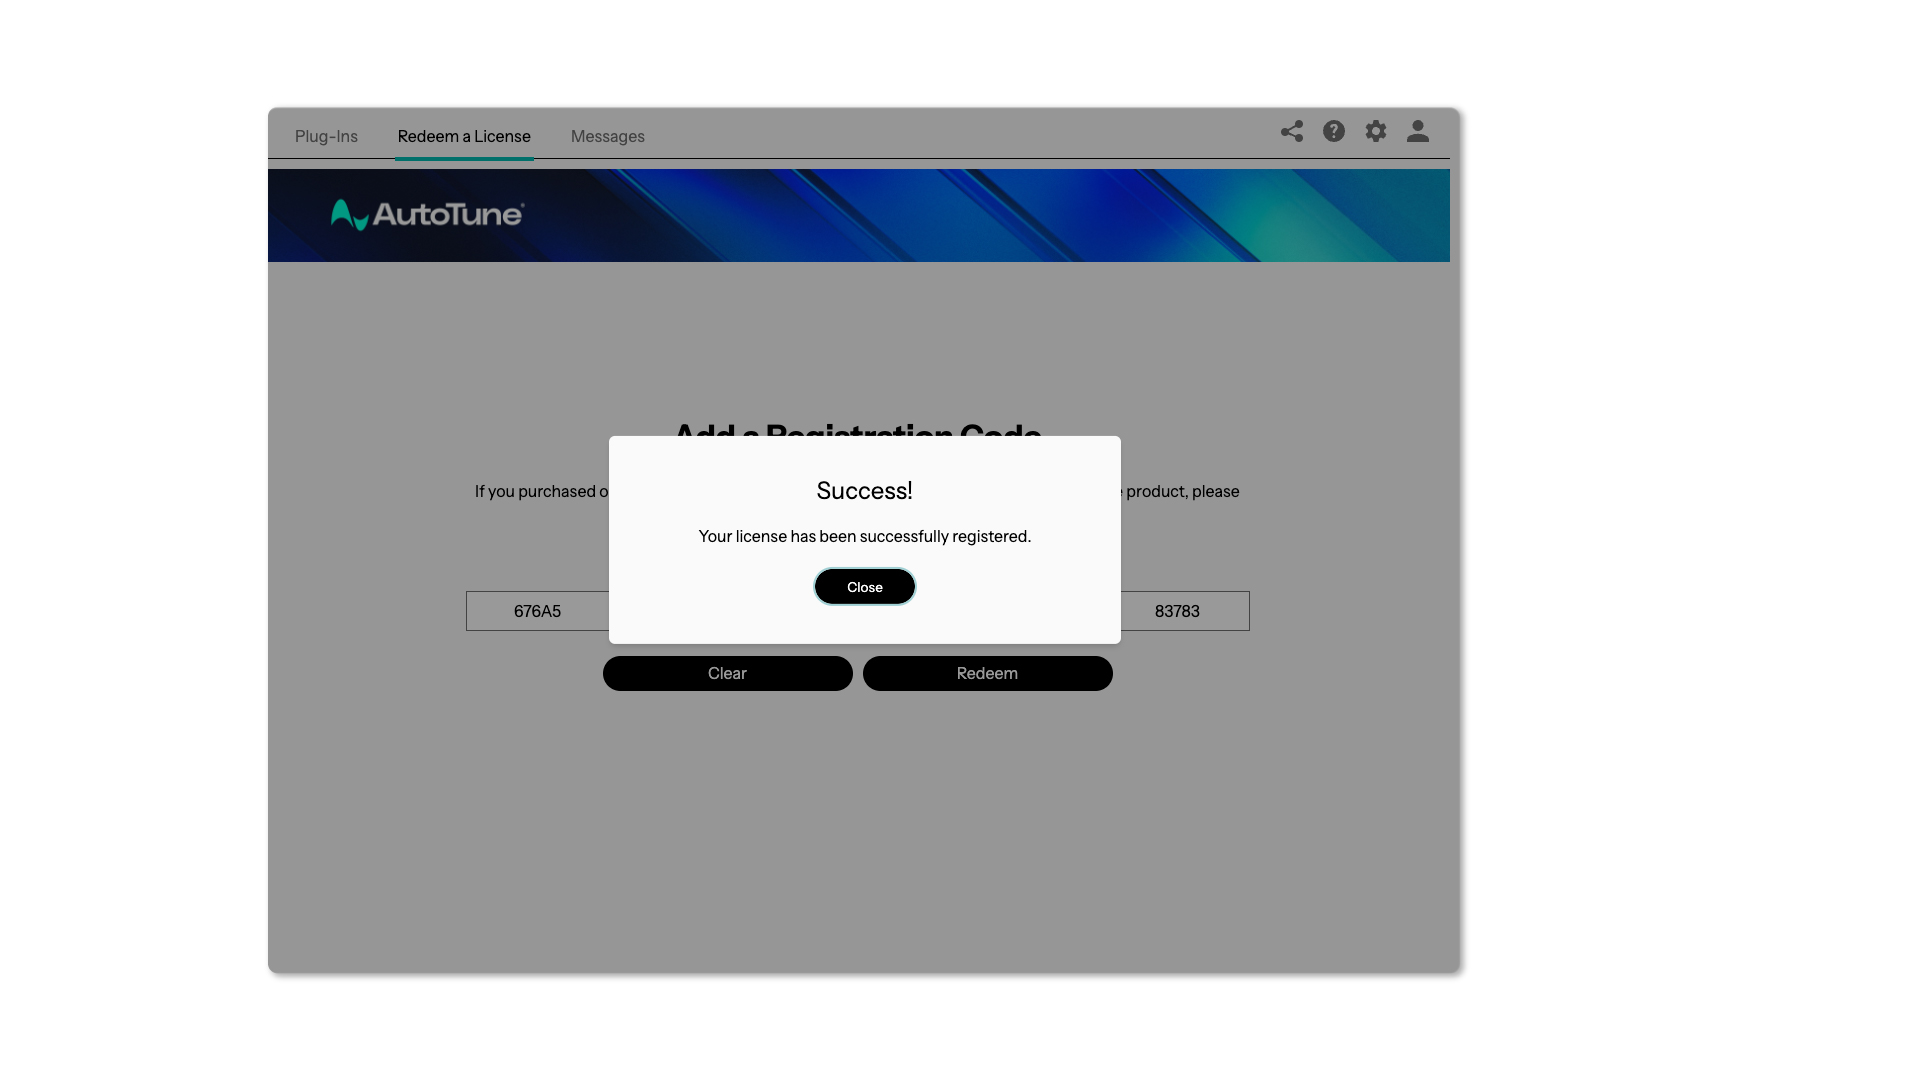This screenshot has width=1920, height=1080.
Task: Click the 'product, please' text on right
Action: tap(1182, 491)
